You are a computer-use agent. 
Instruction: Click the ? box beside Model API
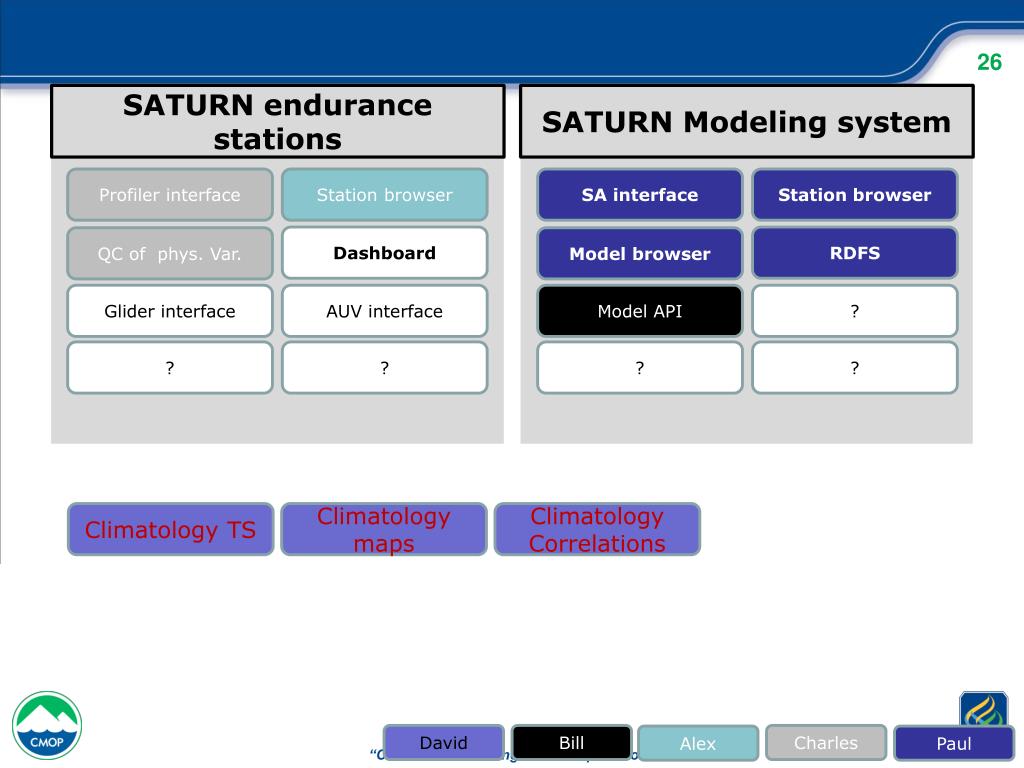[x=855, y=311]
